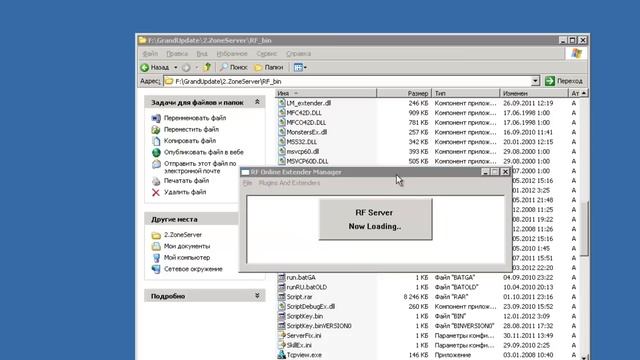Toggle the Папки folders pane button
The width and height of the screenshot is (640, 360).
[269, 67]
